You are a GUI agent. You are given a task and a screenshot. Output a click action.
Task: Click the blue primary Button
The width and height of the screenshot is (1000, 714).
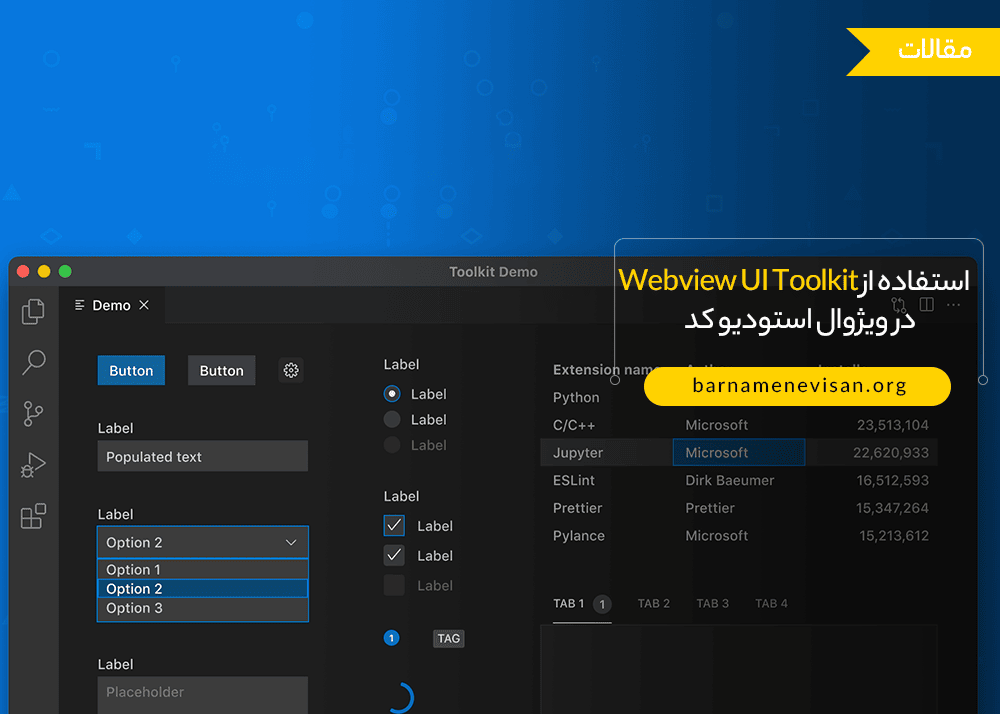[x=131, y=370]
